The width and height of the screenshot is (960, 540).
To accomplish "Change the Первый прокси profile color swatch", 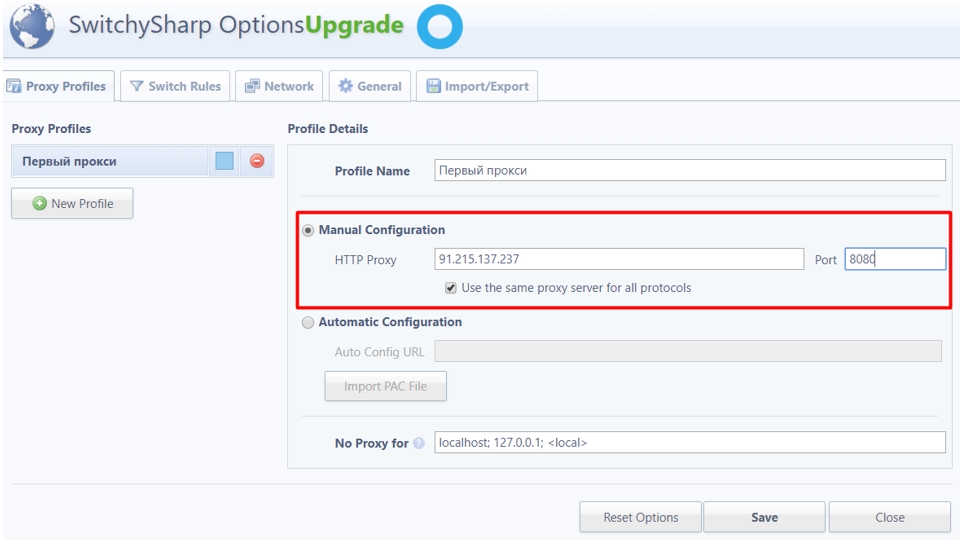I will [225, 161].
